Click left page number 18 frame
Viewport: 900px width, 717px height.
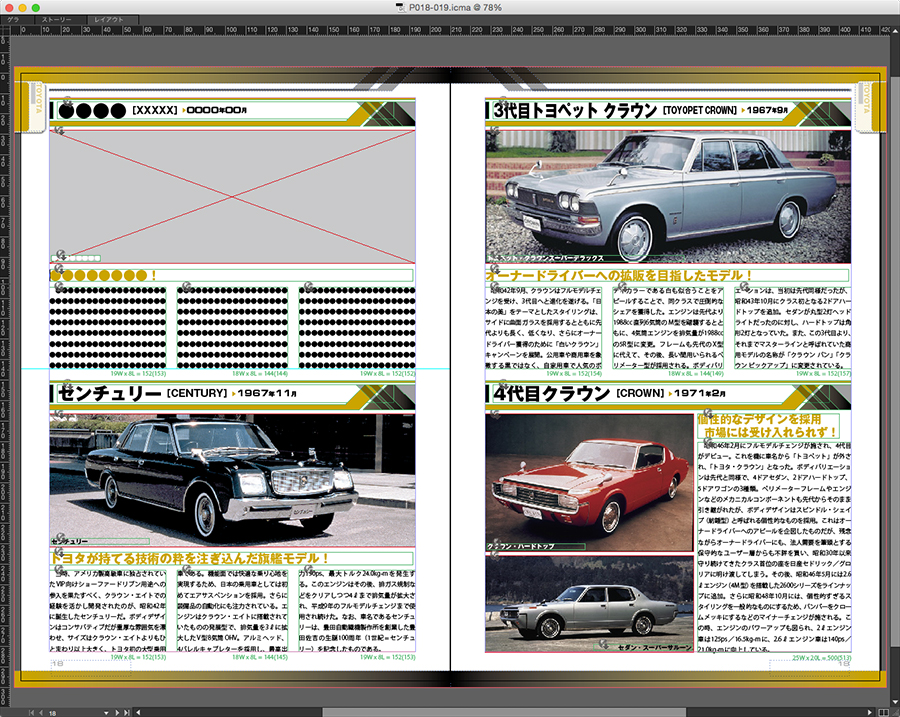[x=91, y=668]
